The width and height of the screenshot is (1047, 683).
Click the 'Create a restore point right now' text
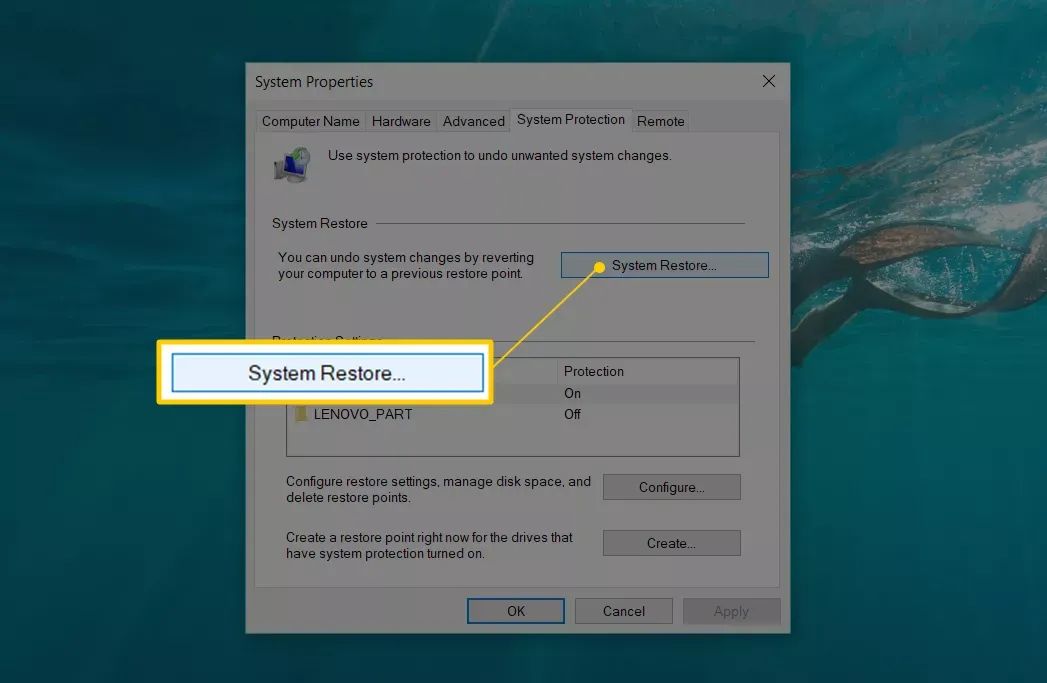tap(429, 545)
